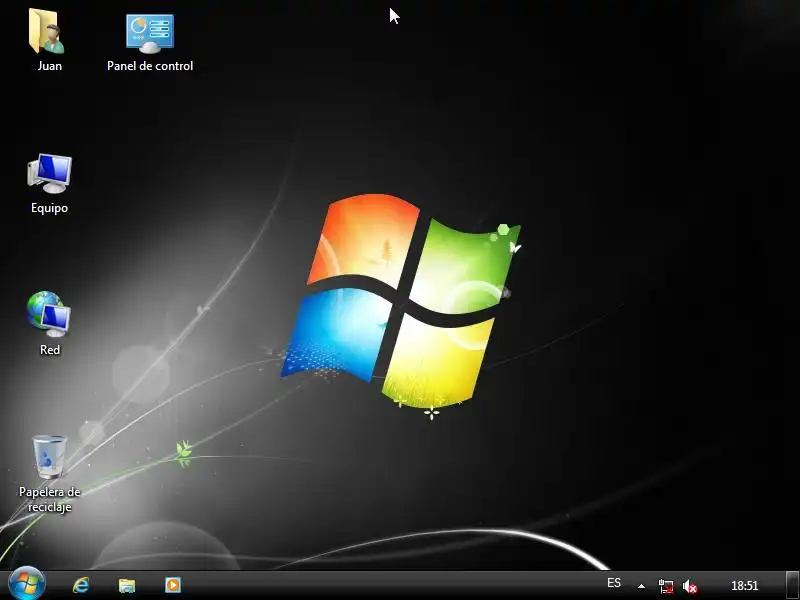Select the Papelera de reciclaje icon
Image resolution: width=800 pixels, height=600 pixels.
[49, 457]
